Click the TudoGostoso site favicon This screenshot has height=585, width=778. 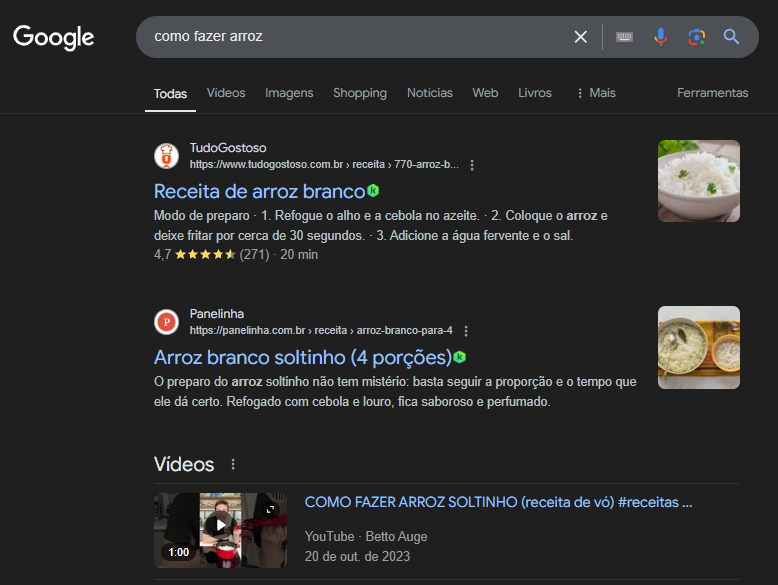tap(167, 156)
